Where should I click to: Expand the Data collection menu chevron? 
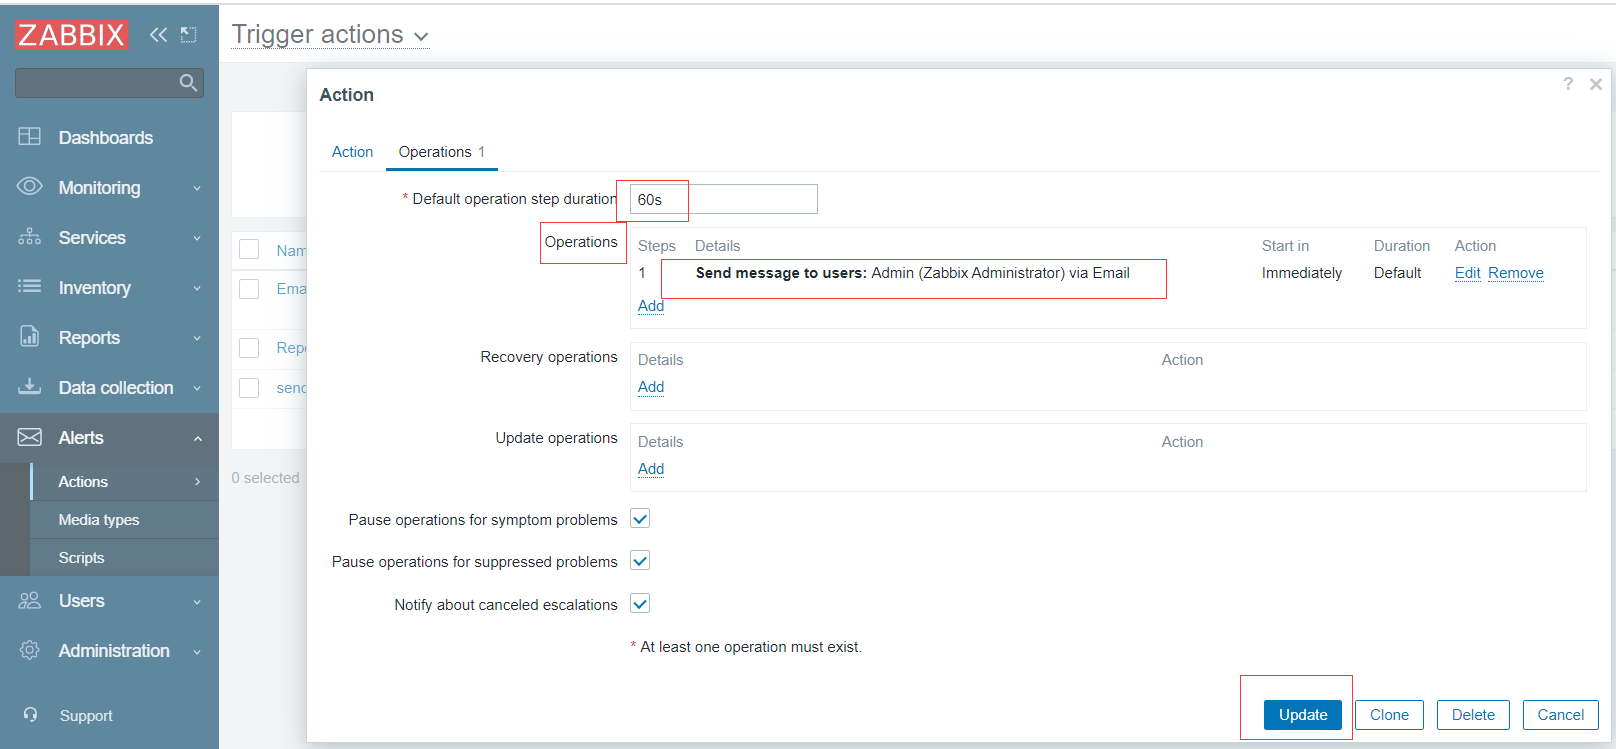197,388
